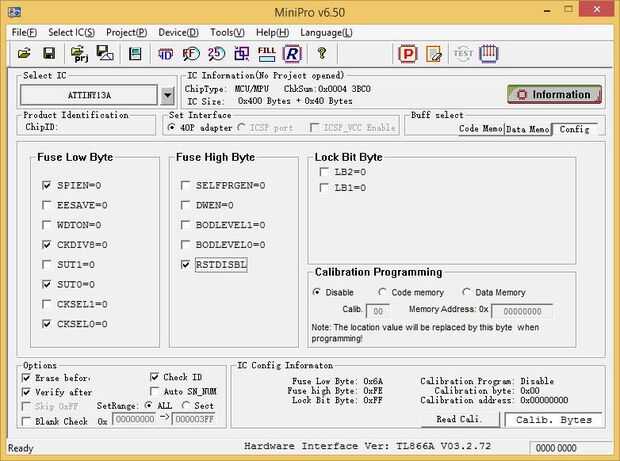The height and width of the screenshot is (461, 620).
Task: Open file using the folder toolbar icon
Action: tap(24, 53)
